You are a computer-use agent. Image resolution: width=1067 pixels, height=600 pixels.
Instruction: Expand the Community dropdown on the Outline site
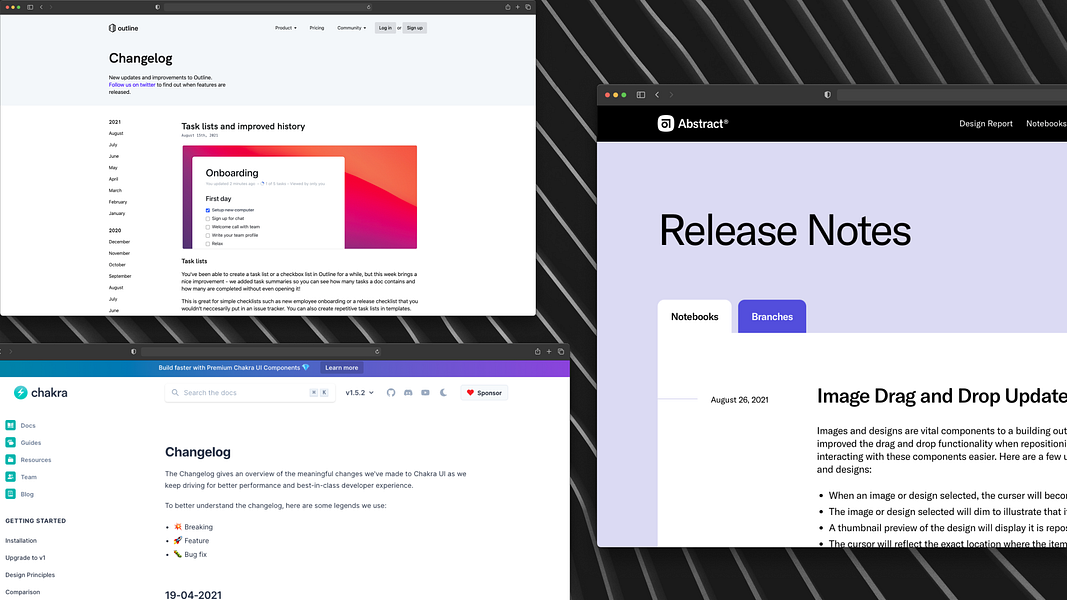pyautogui.click(x=351, y=28)
